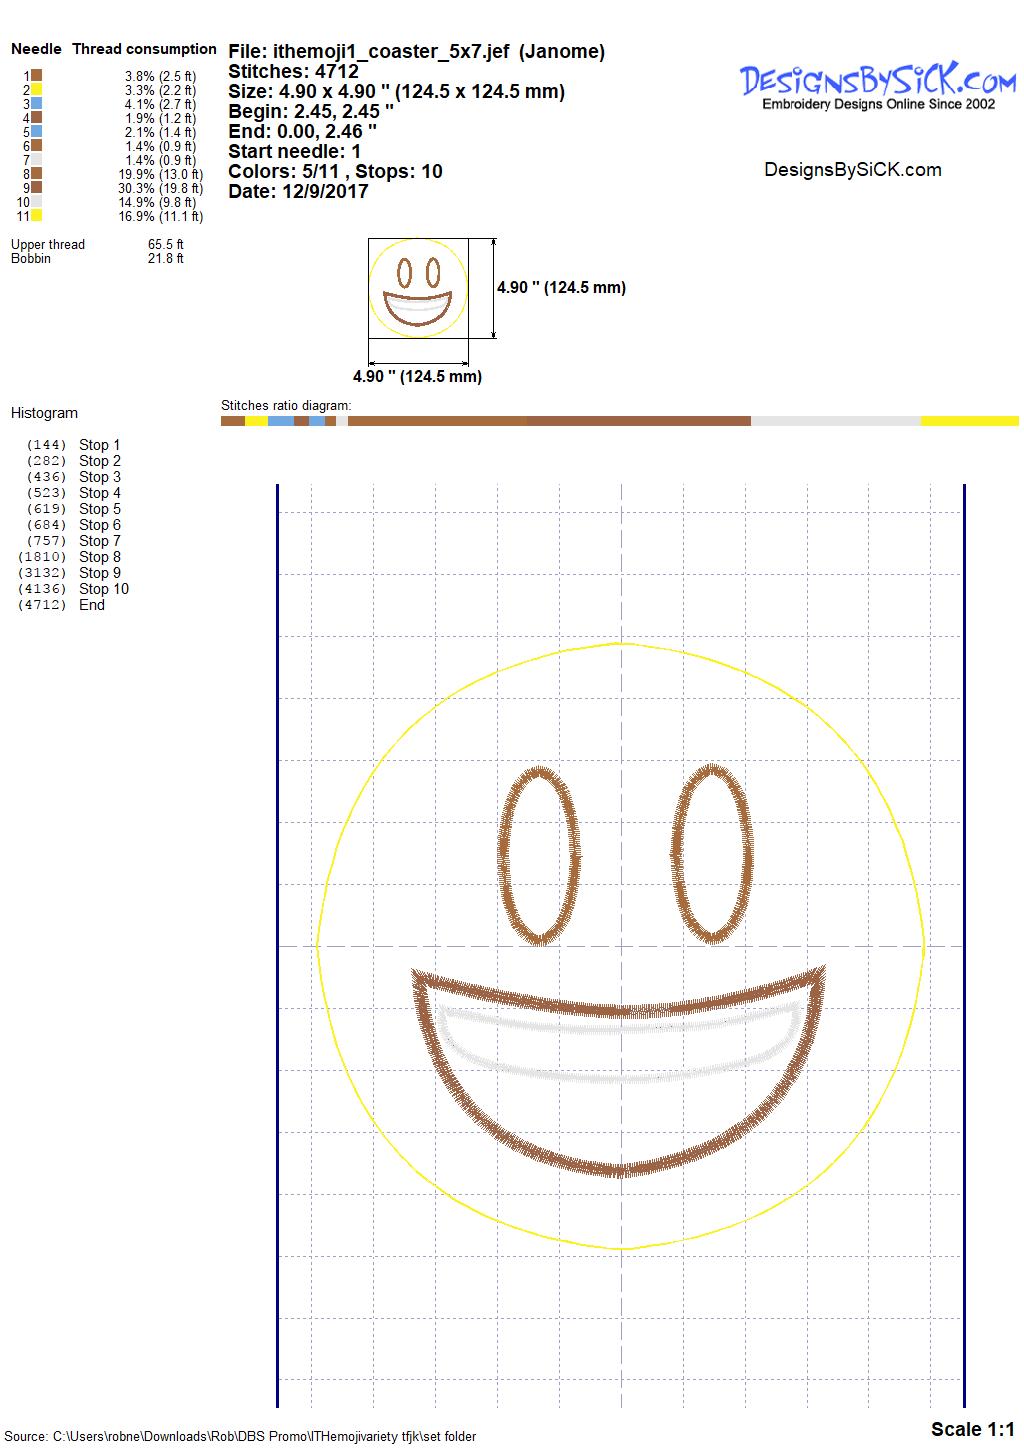Click the Source file path text

(x=240, y=1436)
